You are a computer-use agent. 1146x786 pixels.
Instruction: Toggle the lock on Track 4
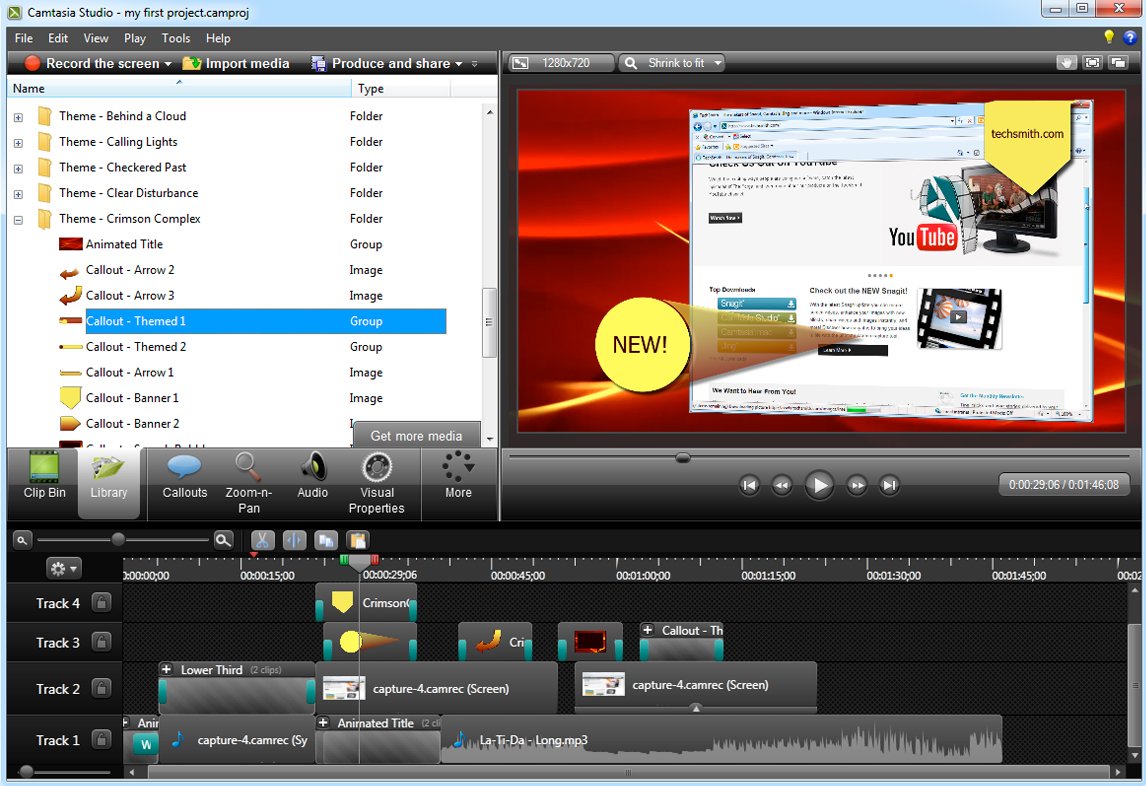click(101, 603)
